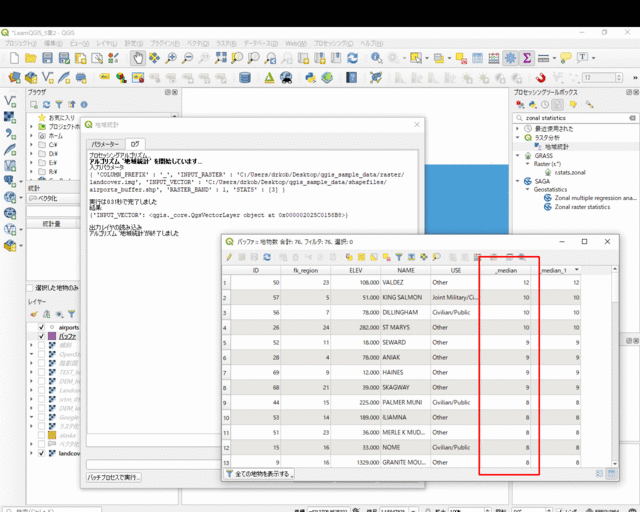Expand the 最近使用された group in toolbox
Viewport: 640px width, 512px height.
pos(518,128)
